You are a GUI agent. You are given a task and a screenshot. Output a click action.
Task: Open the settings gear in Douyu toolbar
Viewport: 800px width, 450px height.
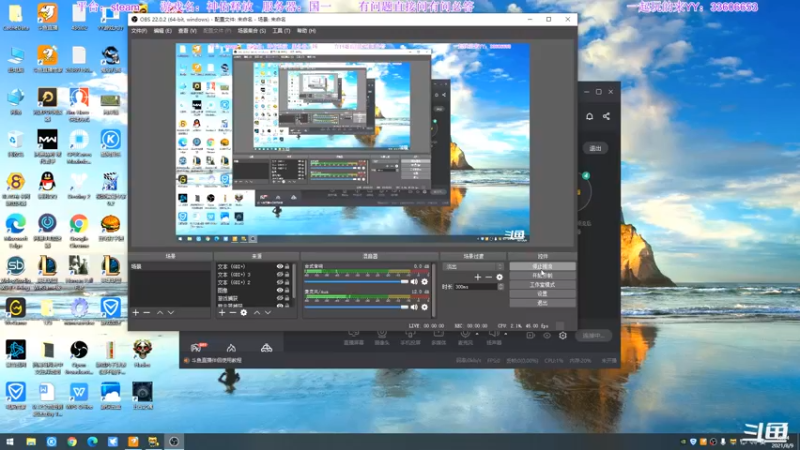[x=563, y=336]
